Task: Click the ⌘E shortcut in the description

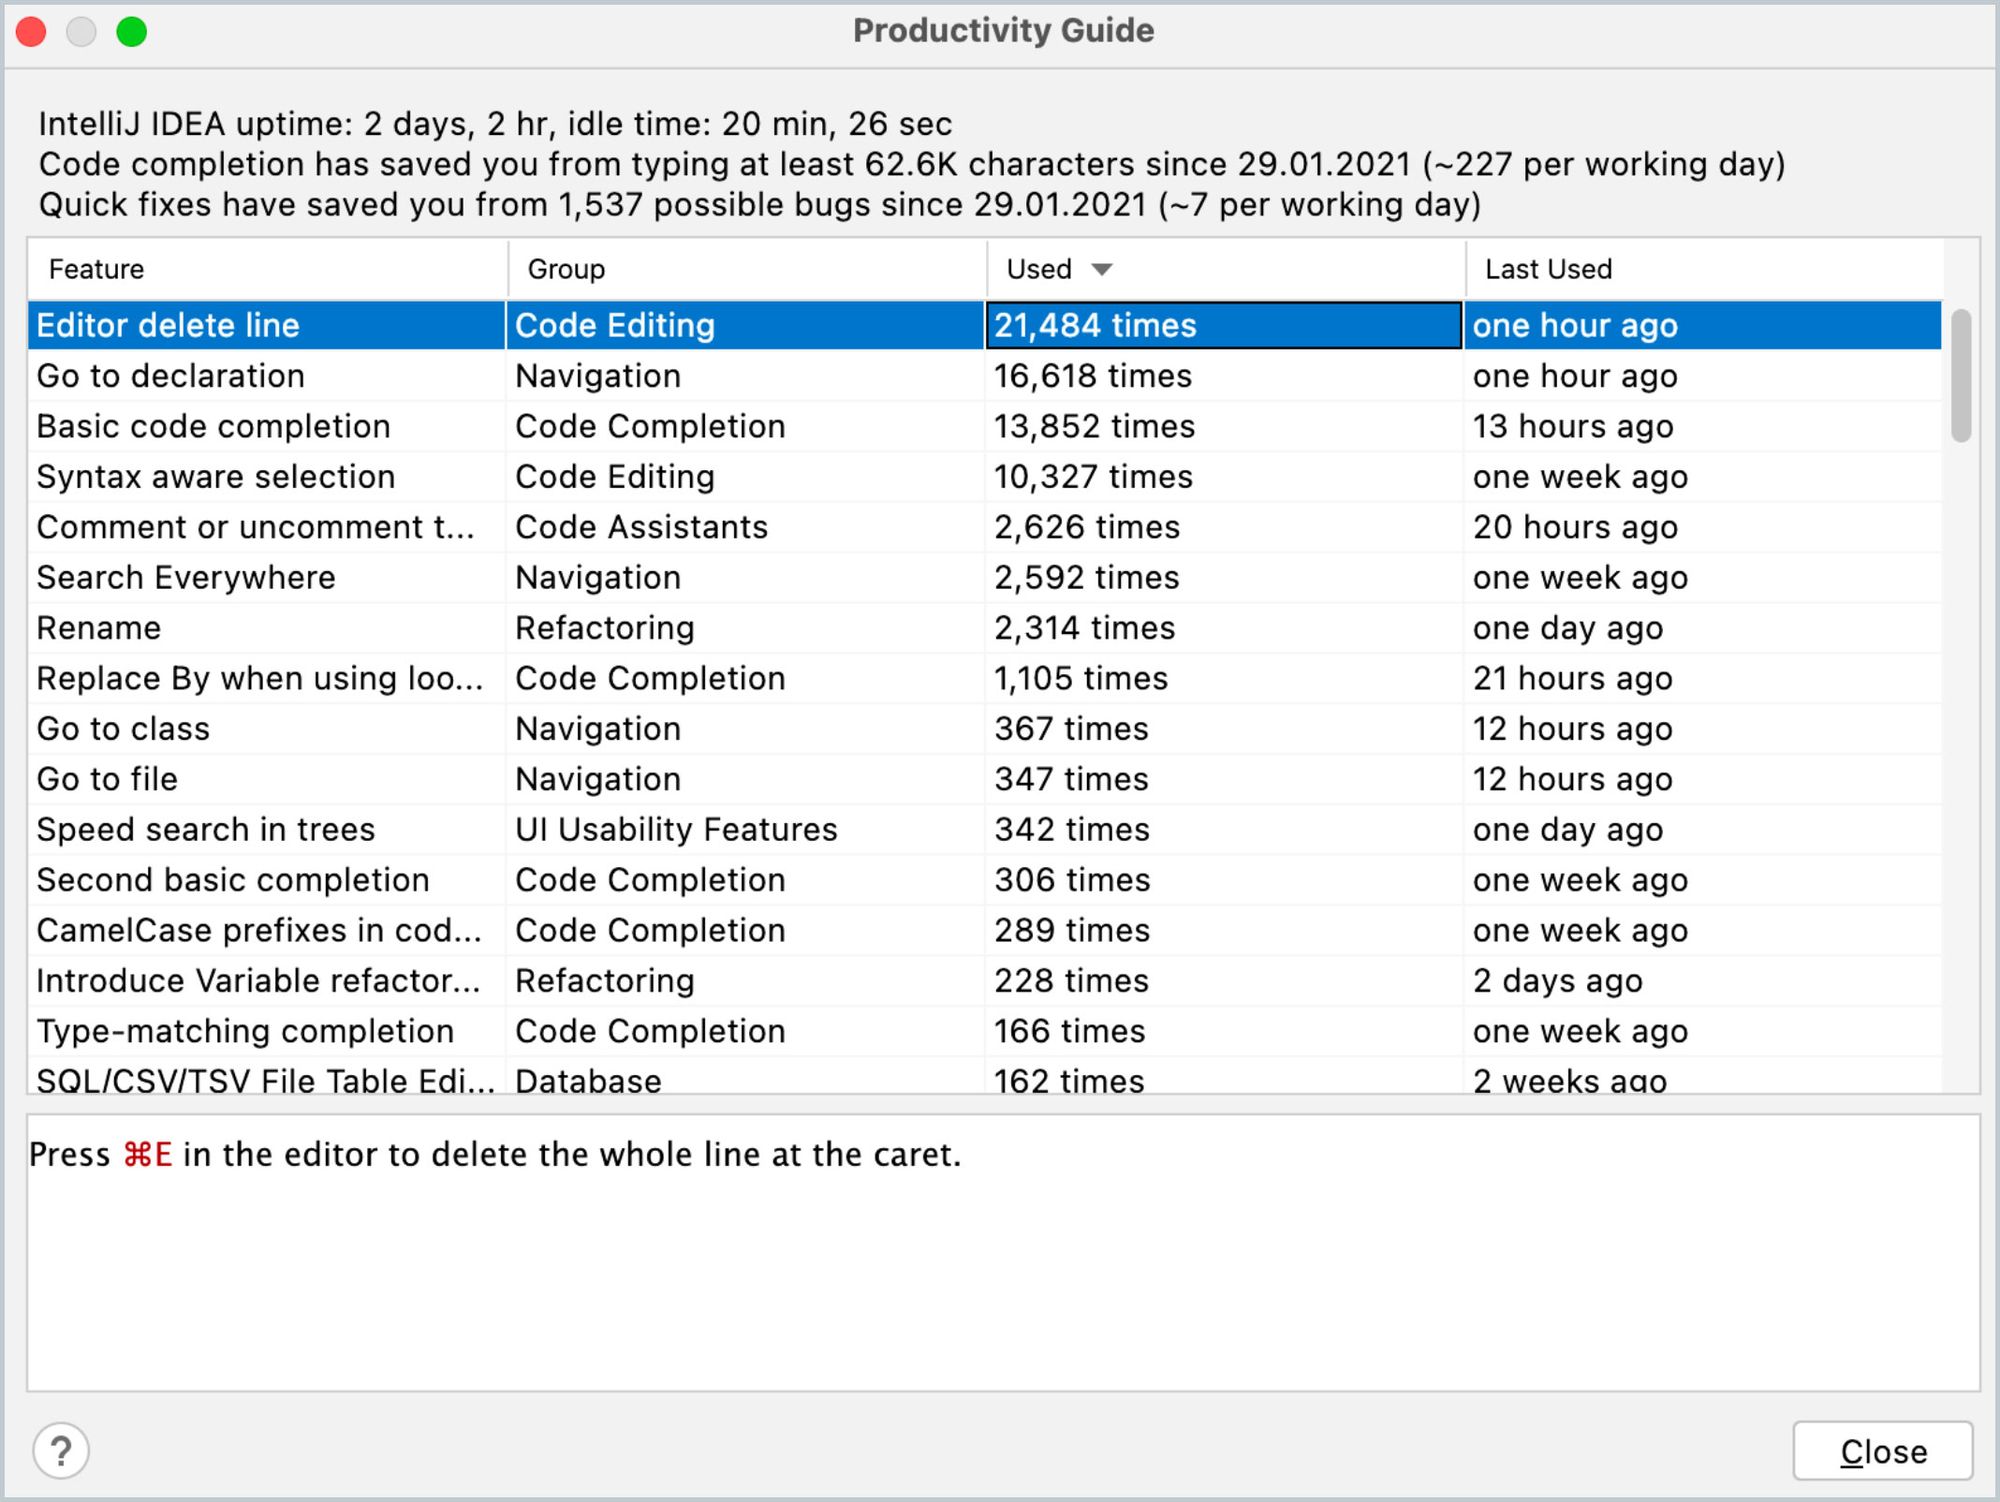Action: 148,1155
